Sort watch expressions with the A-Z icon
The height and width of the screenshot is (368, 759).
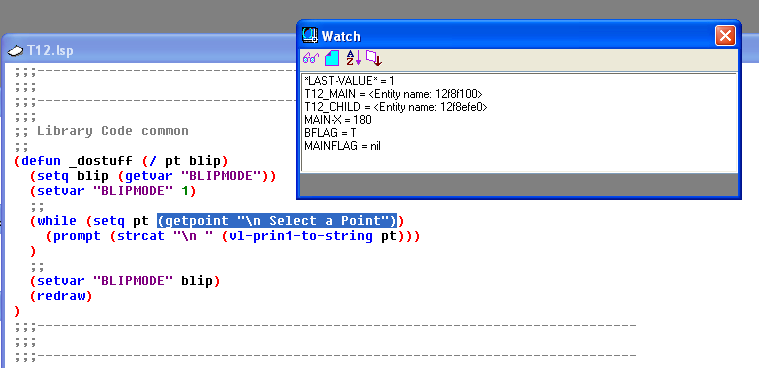pyautogui.click(x=353, y=59)
